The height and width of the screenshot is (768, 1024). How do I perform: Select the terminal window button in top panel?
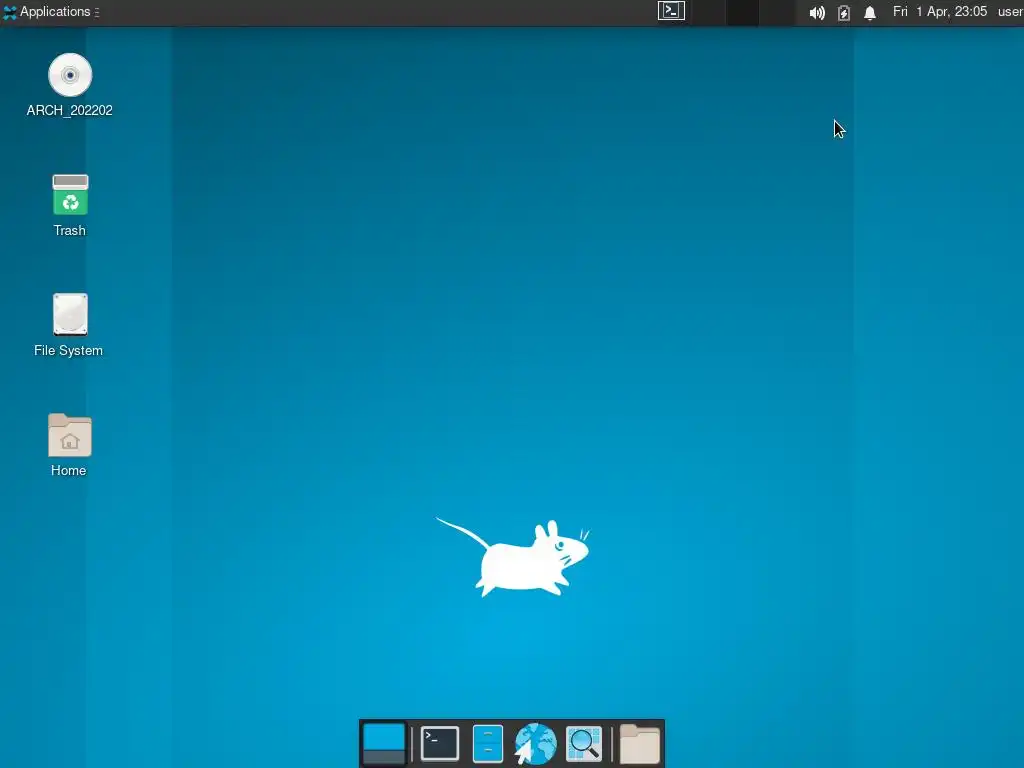(x=671, y=11)
